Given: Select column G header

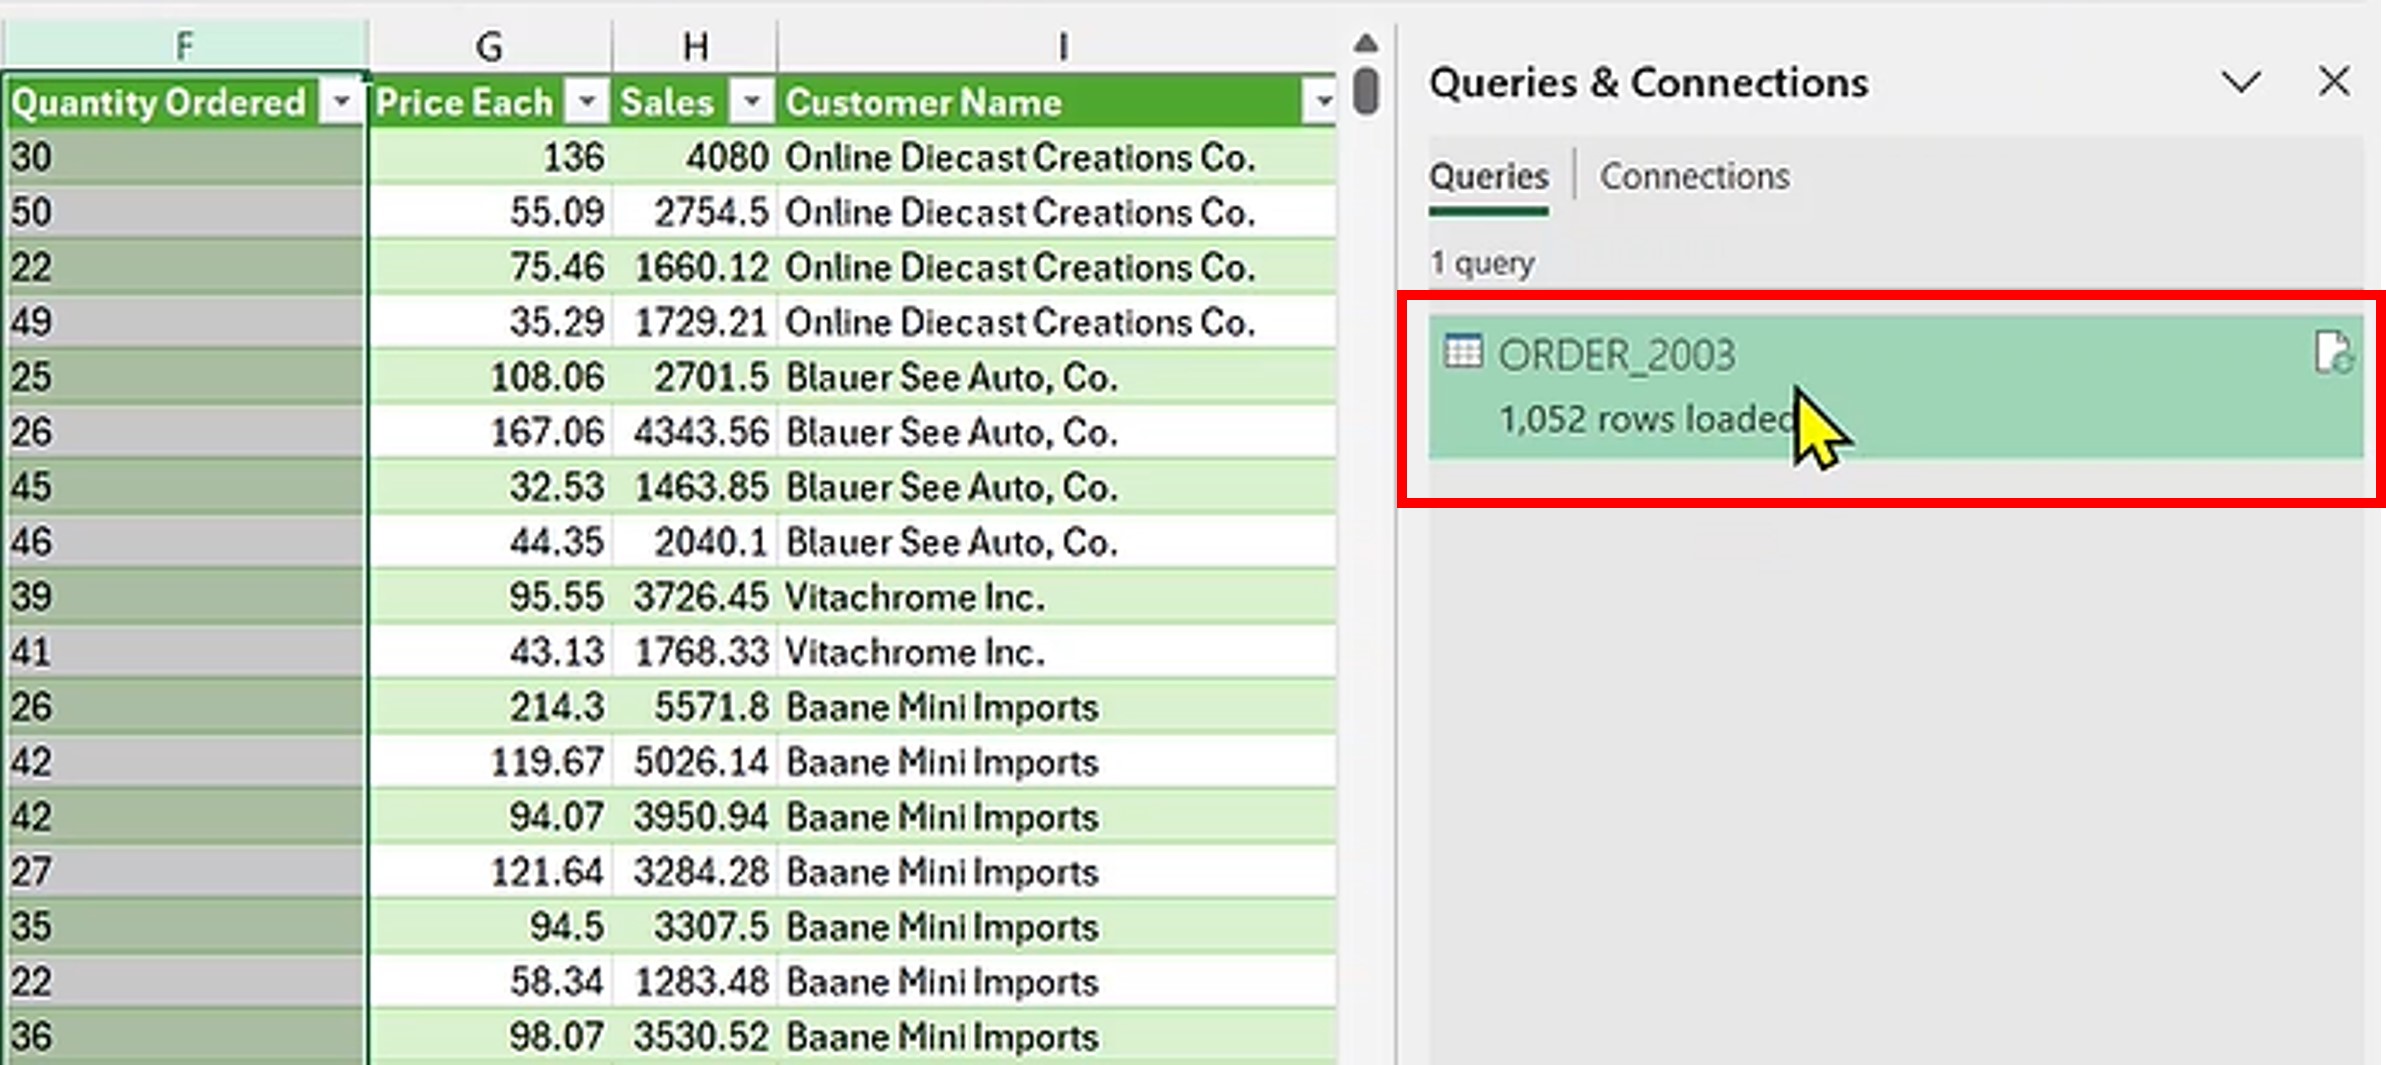Looking at the screenshot, I should [490, 46].
